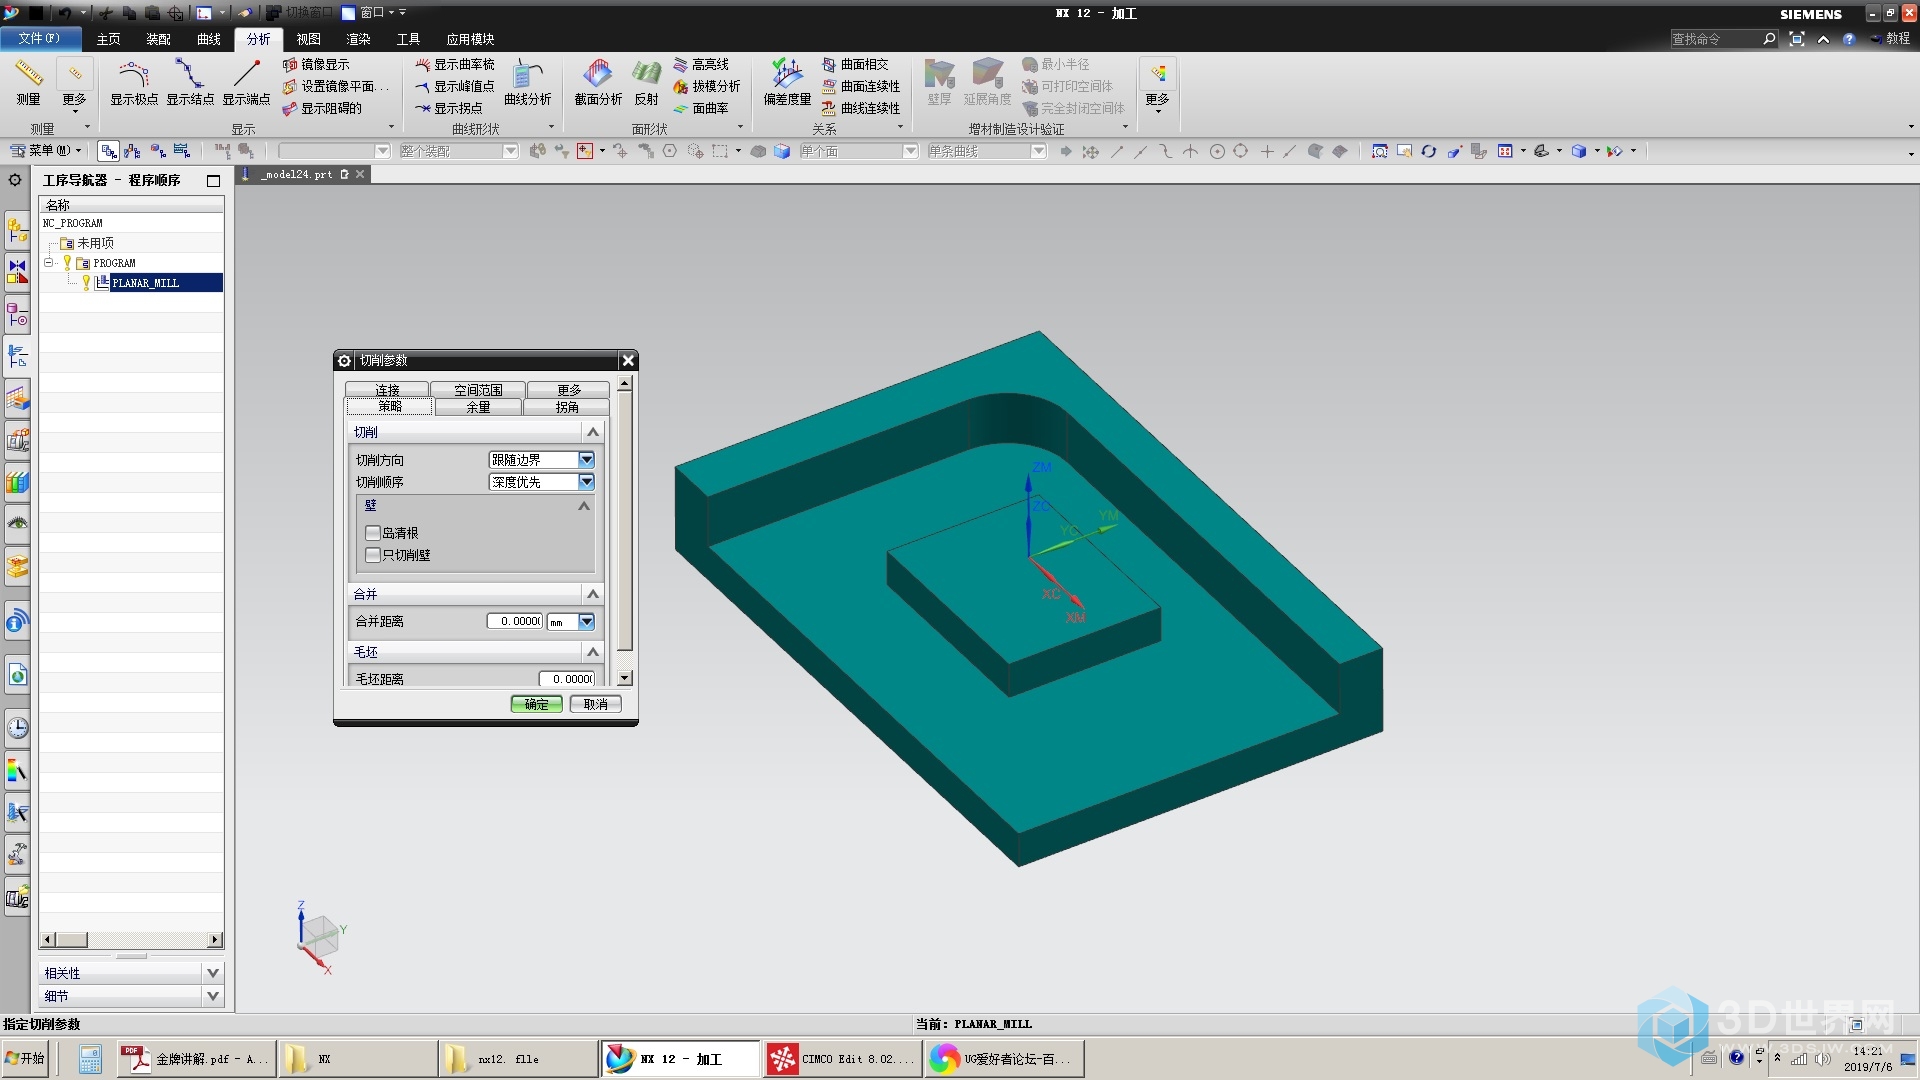Toggle the 岛清根 checkbox
1920x1080 pixels.
click(373, 533)
